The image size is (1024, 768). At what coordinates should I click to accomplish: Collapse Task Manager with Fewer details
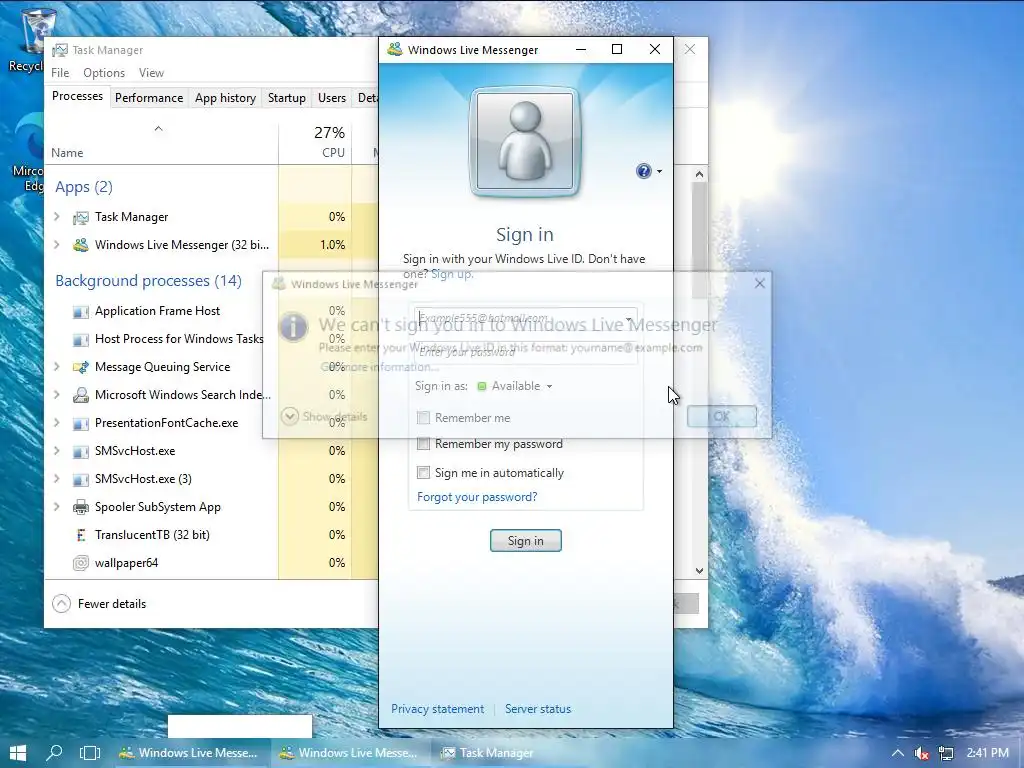(100, 603)
